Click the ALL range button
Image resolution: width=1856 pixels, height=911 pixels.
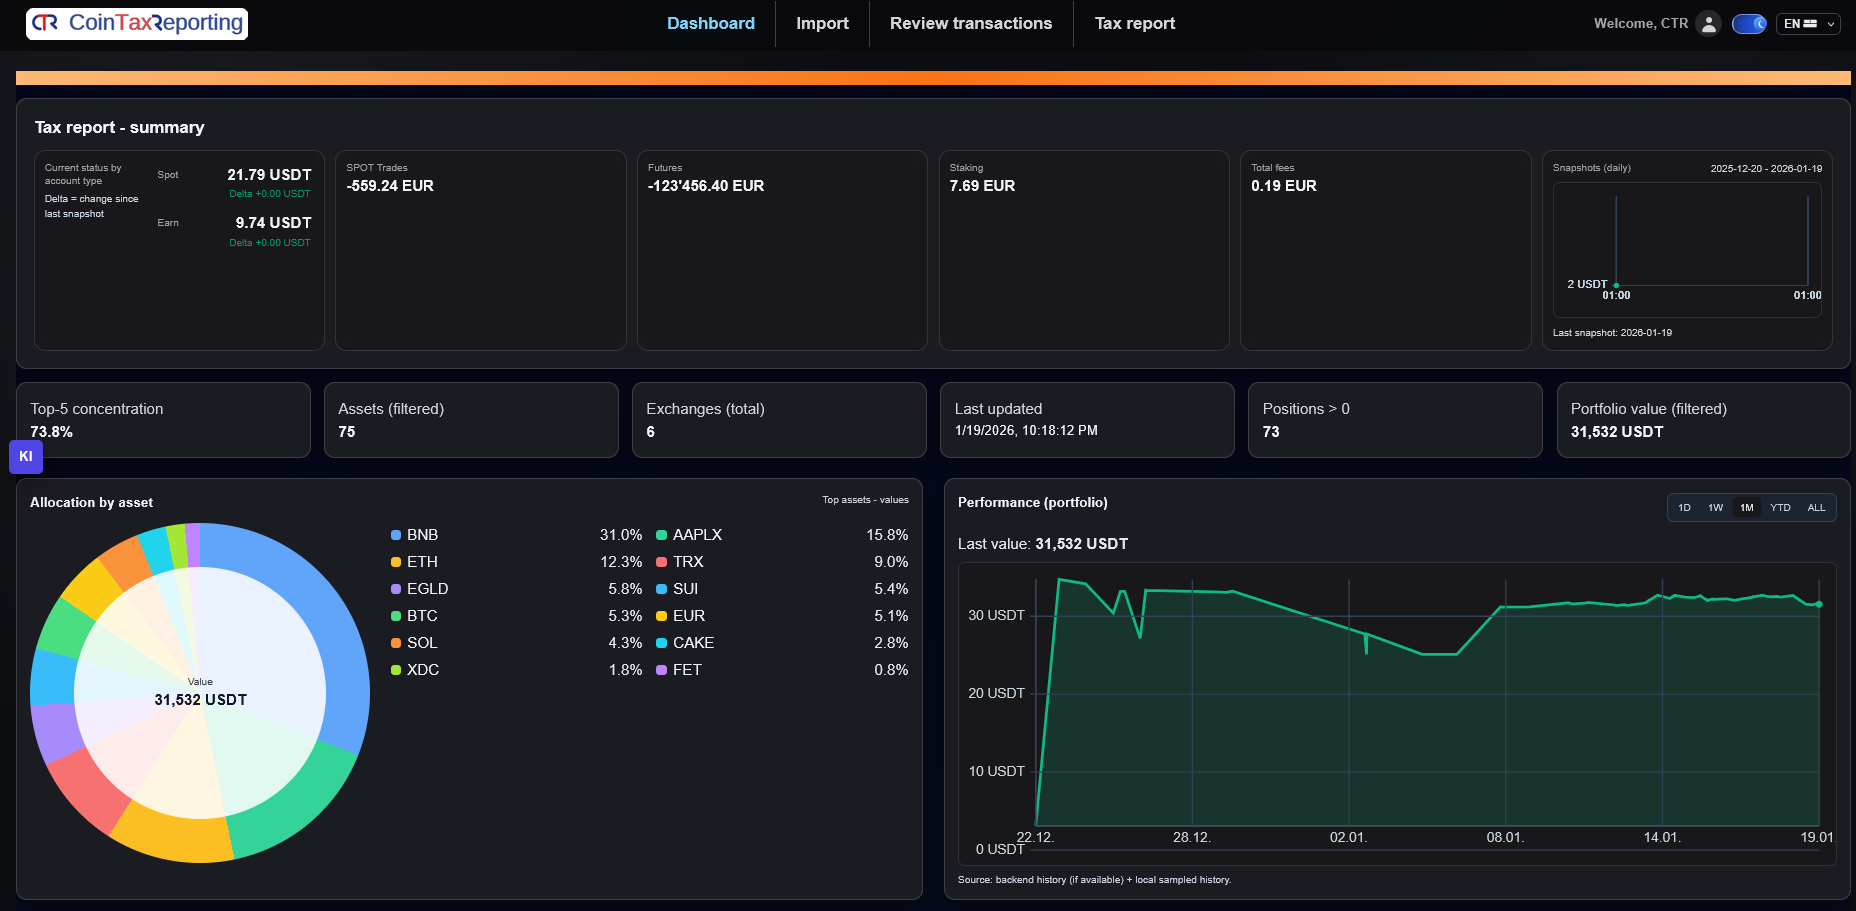[x=1816, y=507]
